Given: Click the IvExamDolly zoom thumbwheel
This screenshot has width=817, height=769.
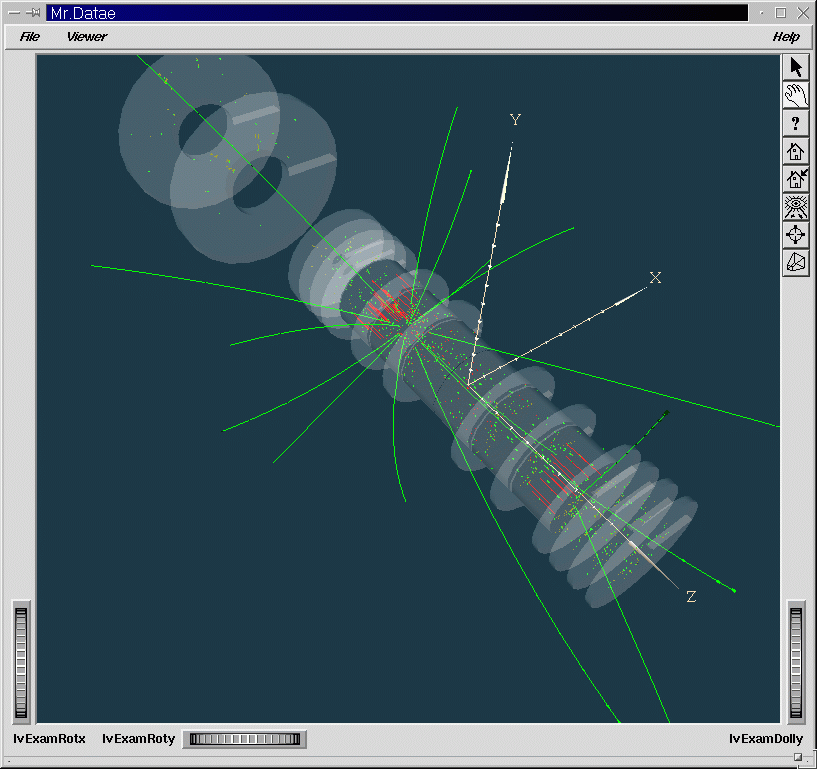Looking at the screenshot, I should click(796, 662).
